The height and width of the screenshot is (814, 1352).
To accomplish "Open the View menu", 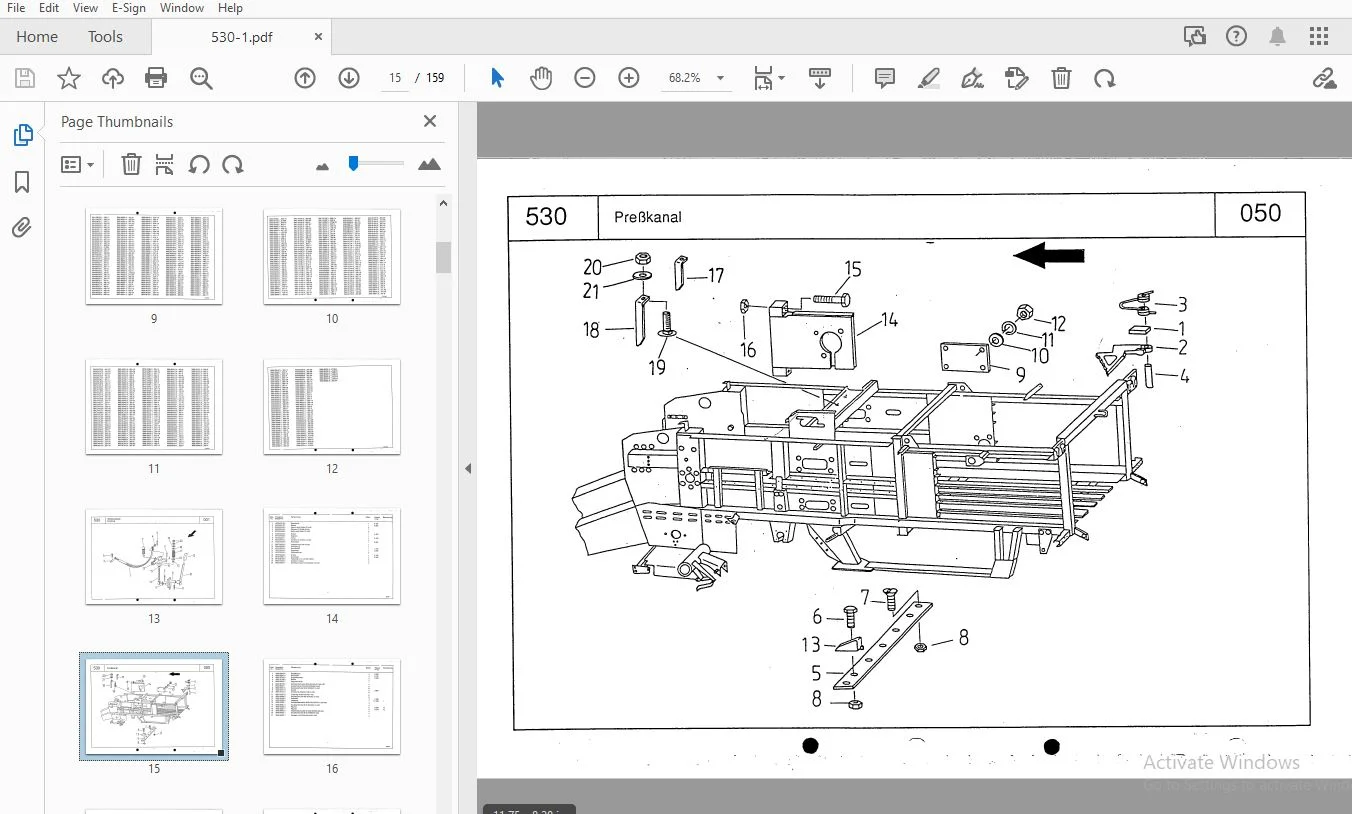I will [x=86, y=8].
